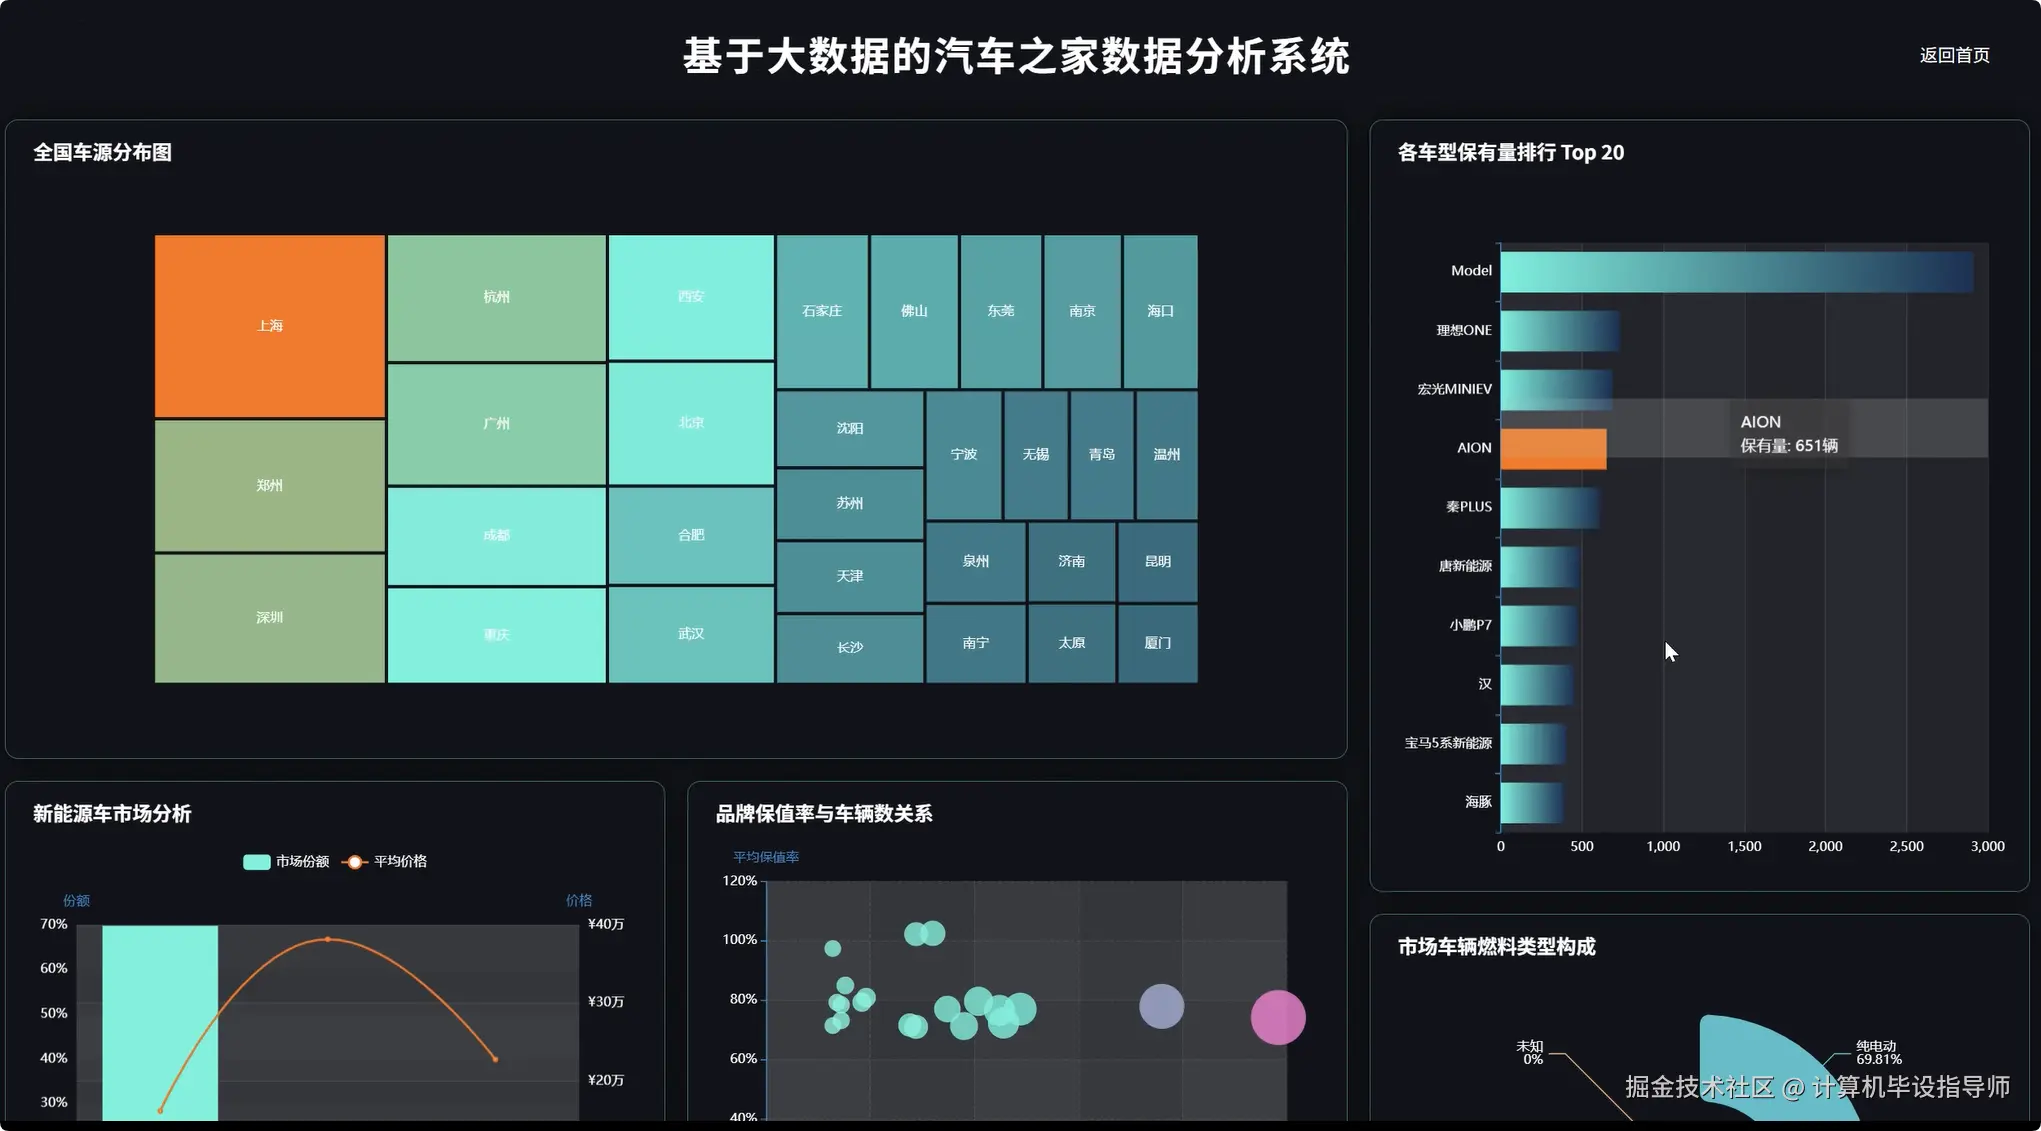Image resolution: width=2041 pixels, height=1131 pixels.
Task: Click the dashboard title 基于大数据的汽车之家数据分析系统
Action: [1016, 59]
